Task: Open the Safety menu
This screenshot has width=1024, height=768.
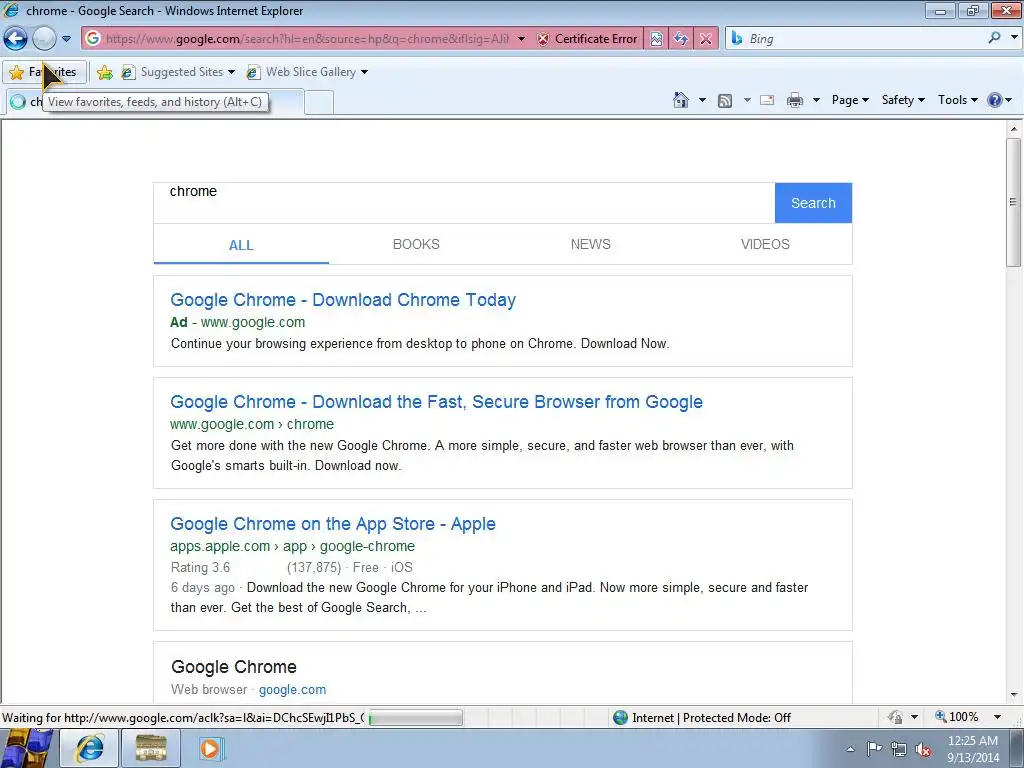Action: tap(903, 100)
